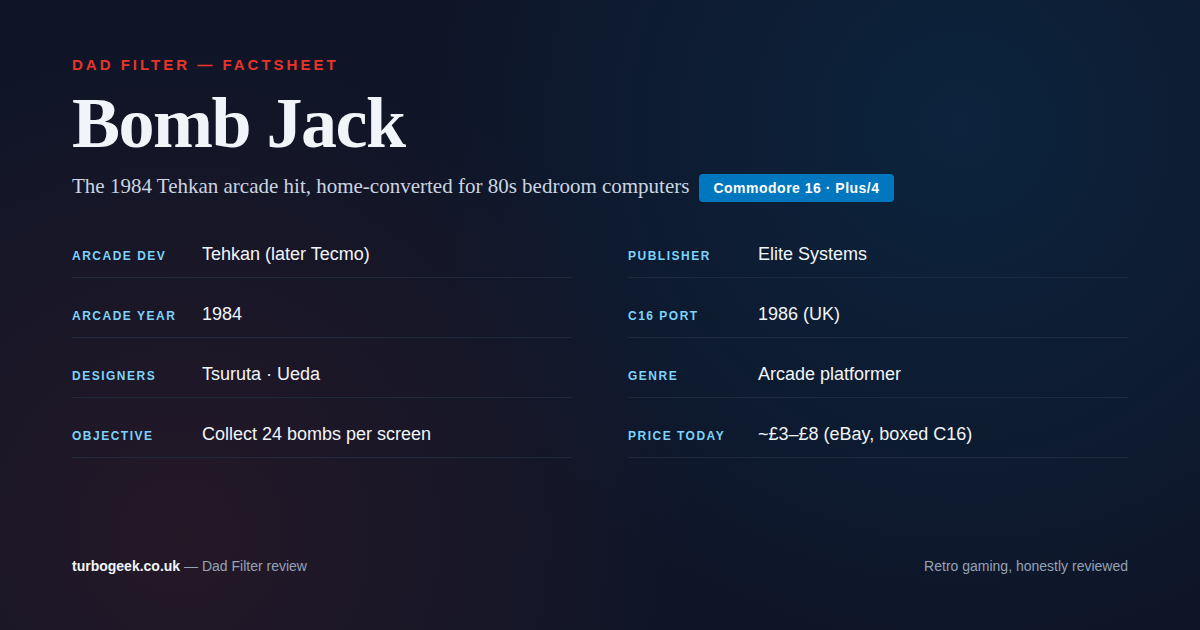Click the Elite Systems value
The height and width of the screenshot is (630, 1200).
tap(813, 254)
